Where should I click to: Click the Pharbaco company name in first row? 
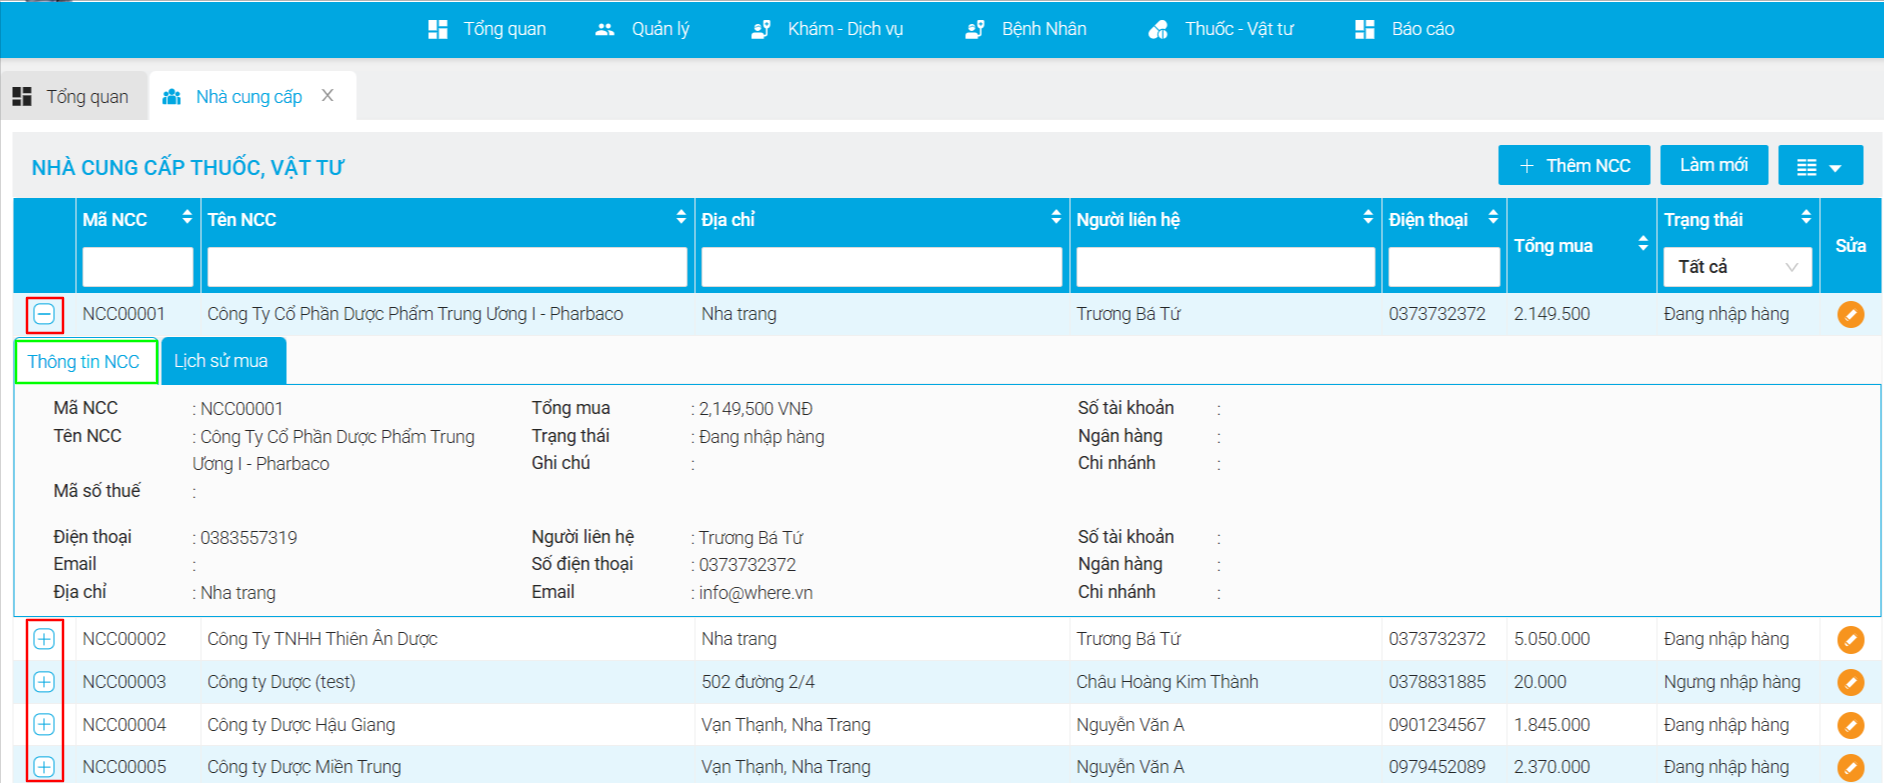pos(415,314)
